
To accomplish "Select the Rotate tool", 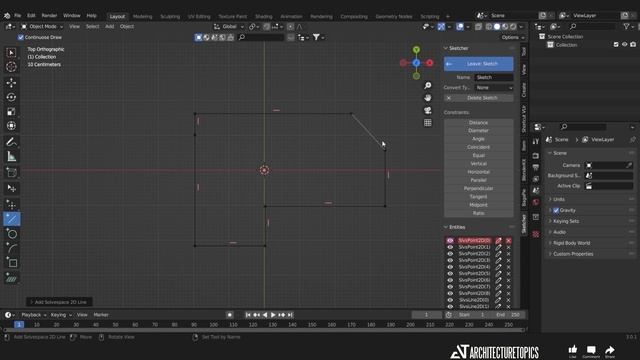I will click(x=11, y=97).
